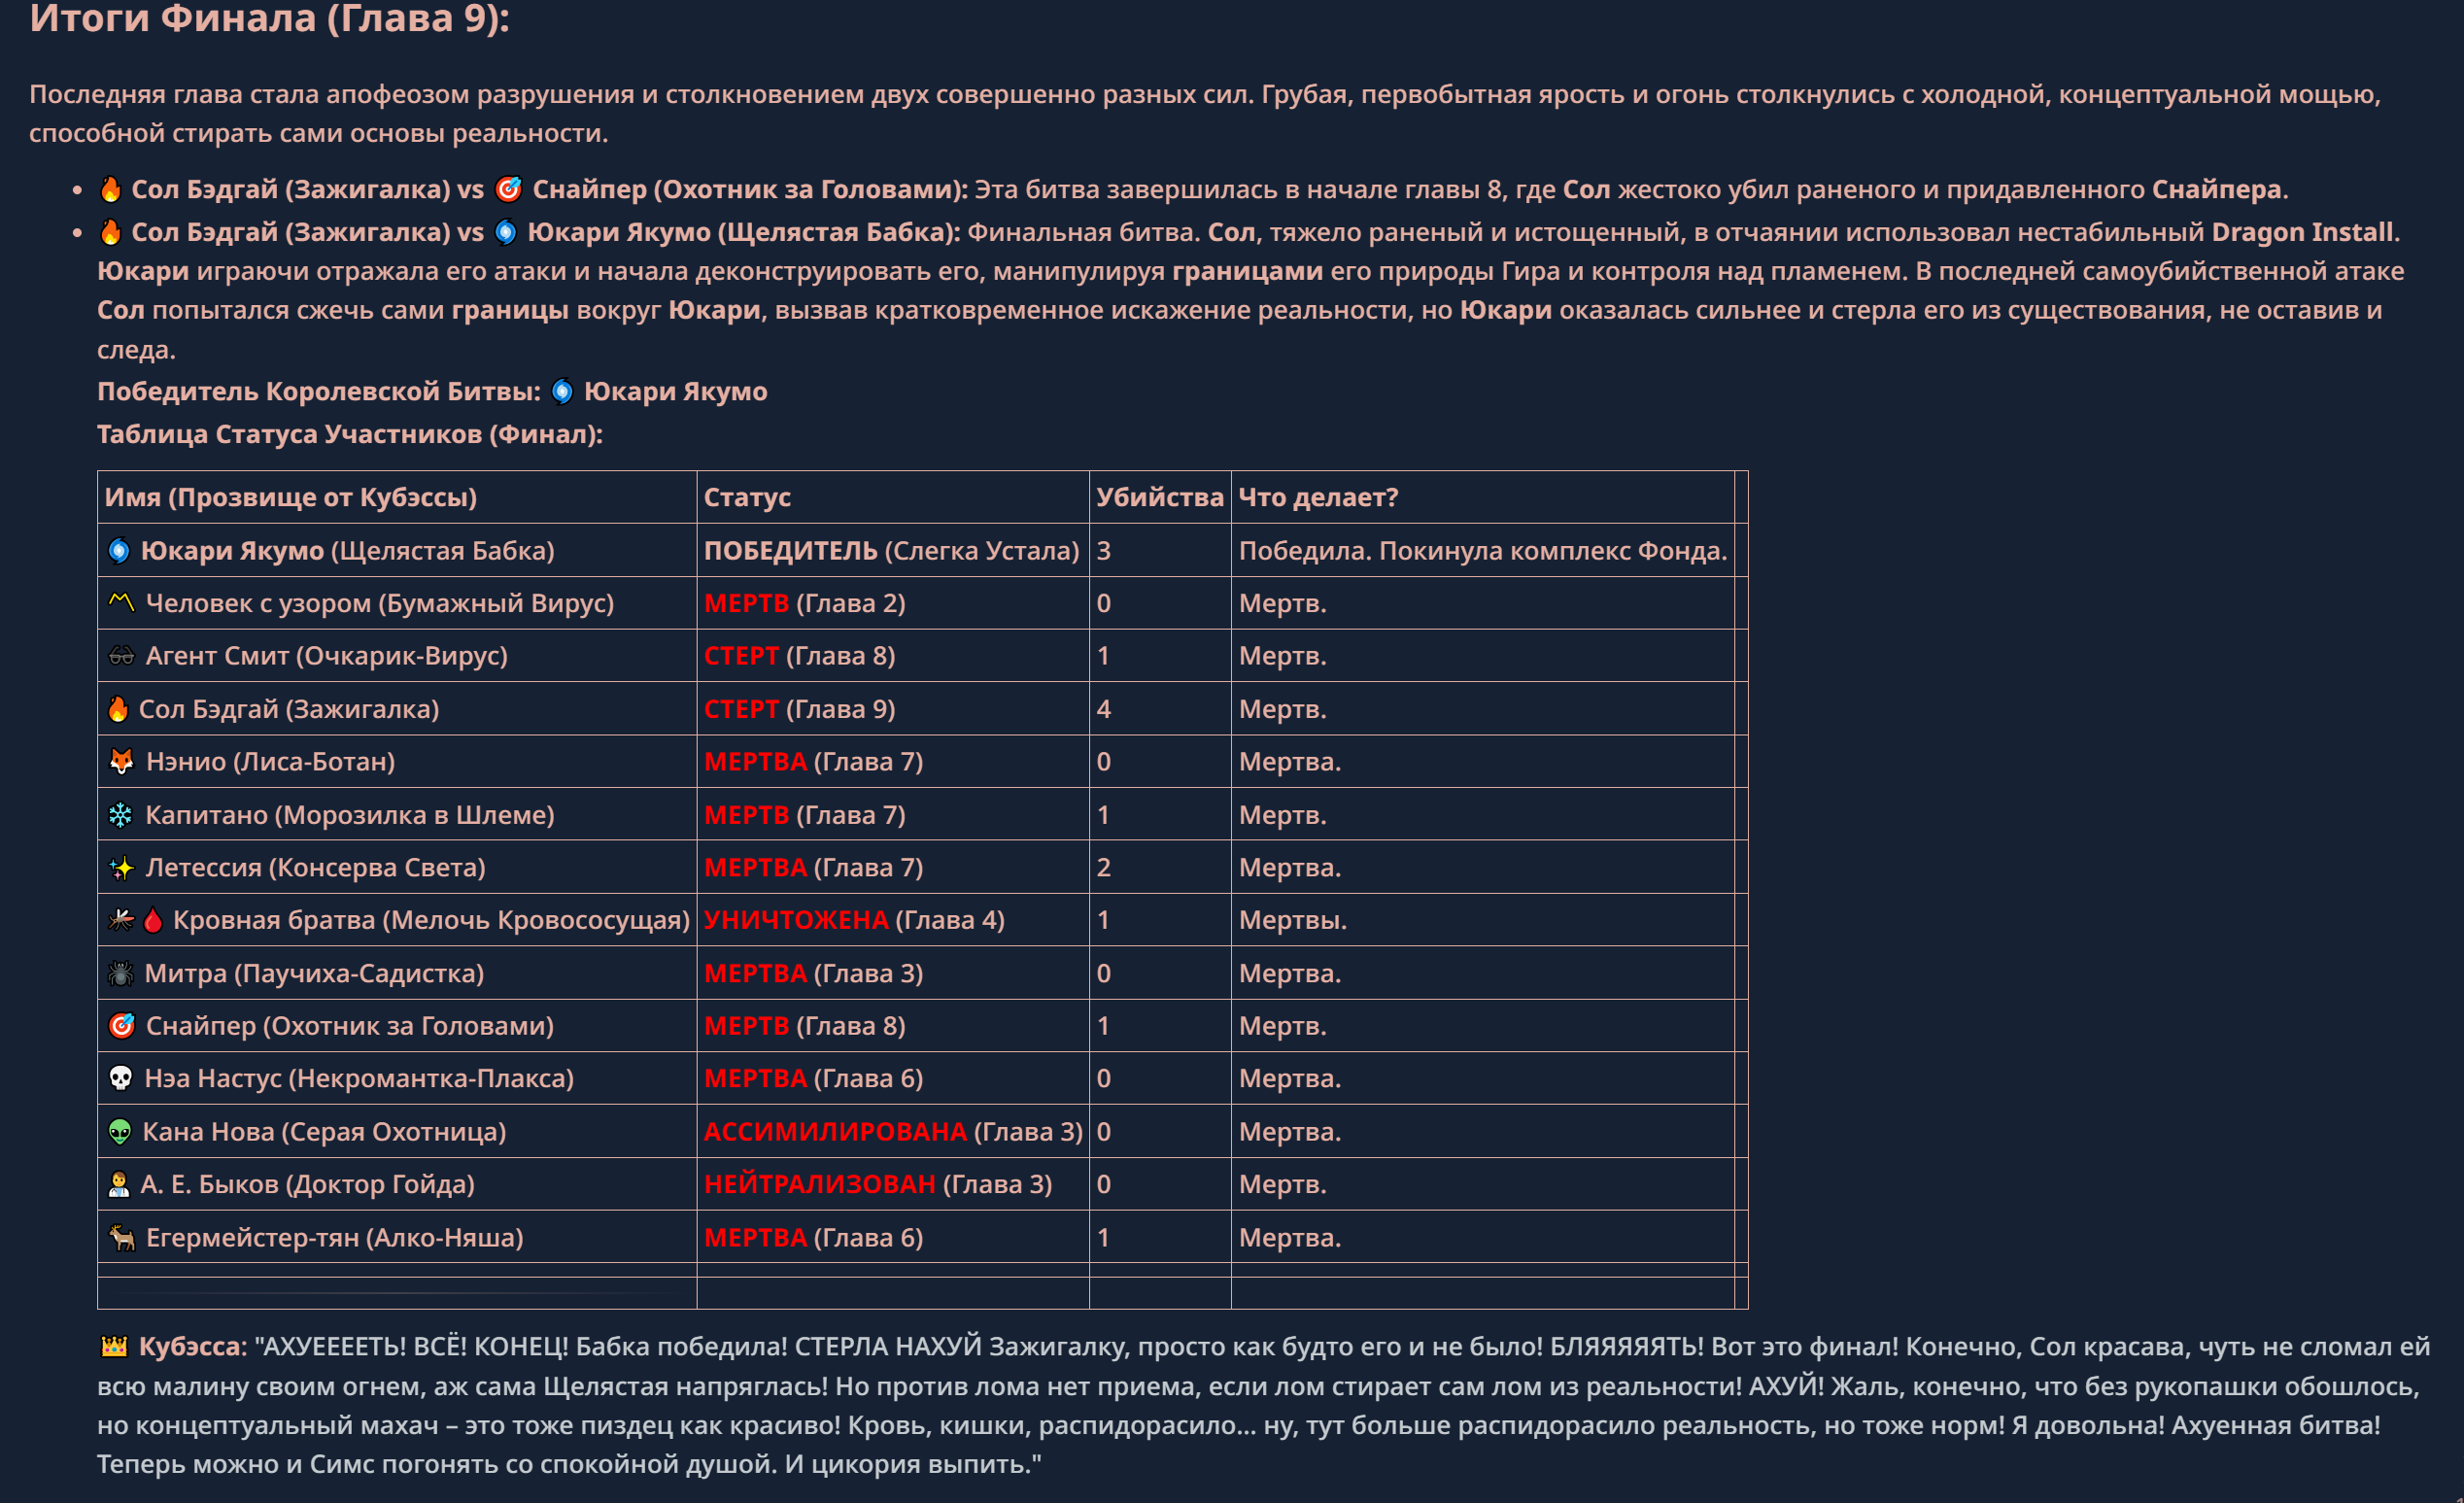The image size is (2464, 1503).
Task: Click the target icon in the Снайпер table row
Action: pos(121,1026)
